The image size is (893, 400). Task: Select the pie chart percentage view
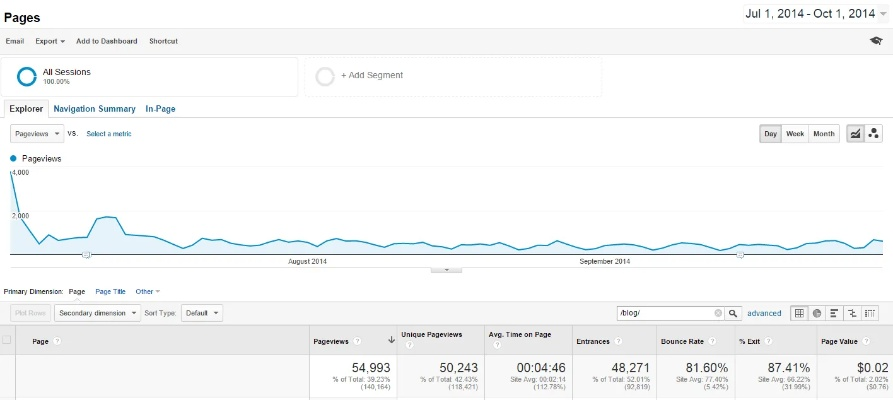[817, 313]
